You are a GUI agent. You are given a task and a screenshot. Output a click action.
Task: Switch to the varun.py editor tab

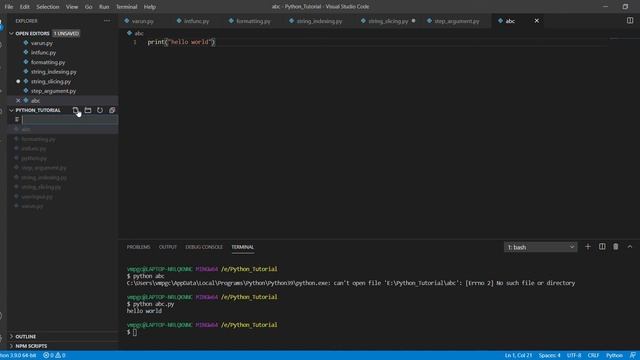(x=143, y=21)
